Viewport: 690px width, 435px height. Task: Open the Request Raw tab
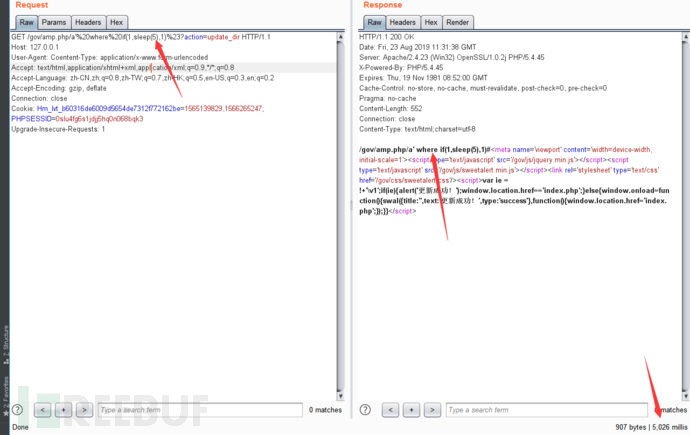point(26,22)
